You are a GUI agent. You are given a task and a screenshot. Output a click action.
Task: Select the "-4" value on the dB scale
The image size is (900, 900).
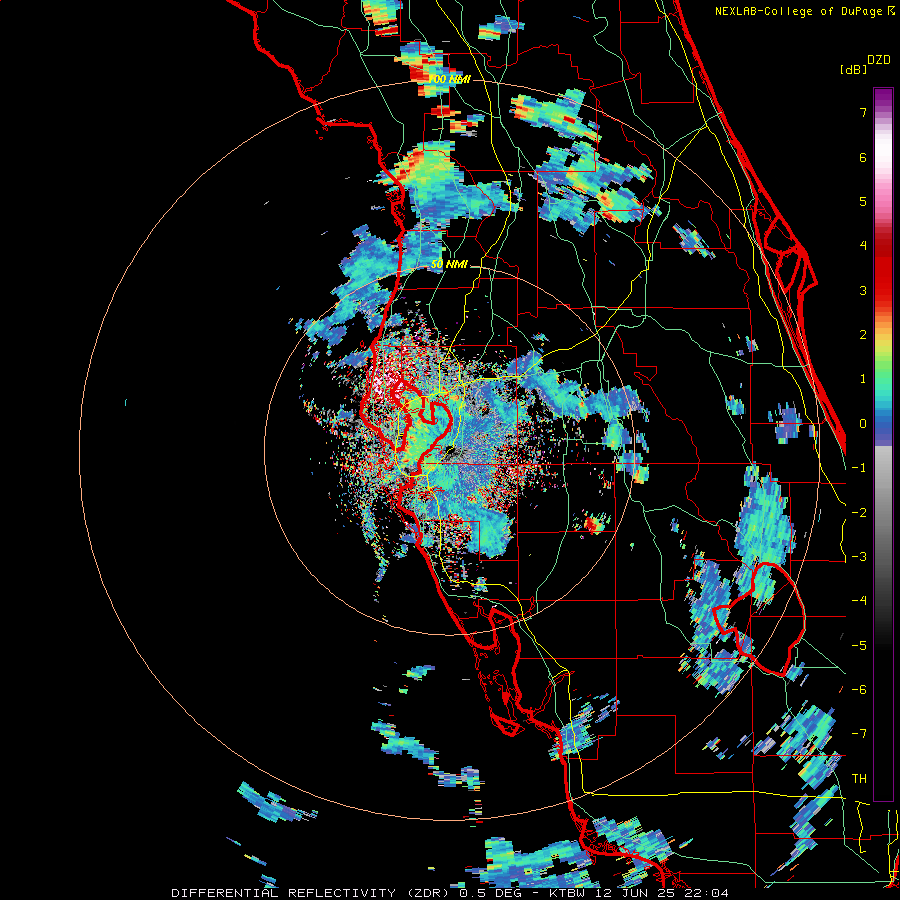[859, 601]
